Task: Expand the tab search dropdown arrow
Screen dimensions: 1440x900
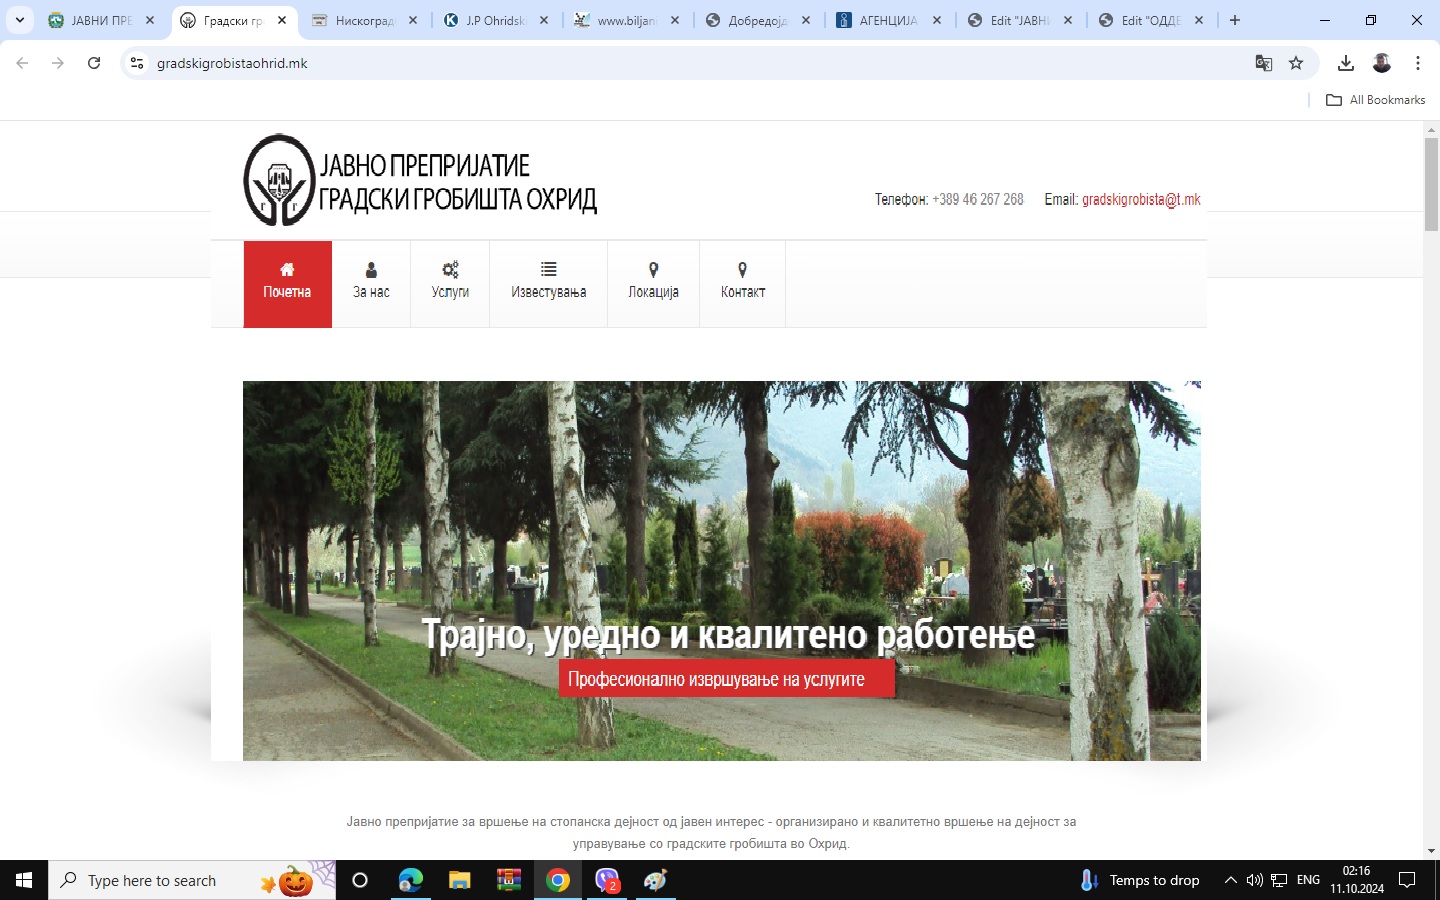Action: point(19,20)
